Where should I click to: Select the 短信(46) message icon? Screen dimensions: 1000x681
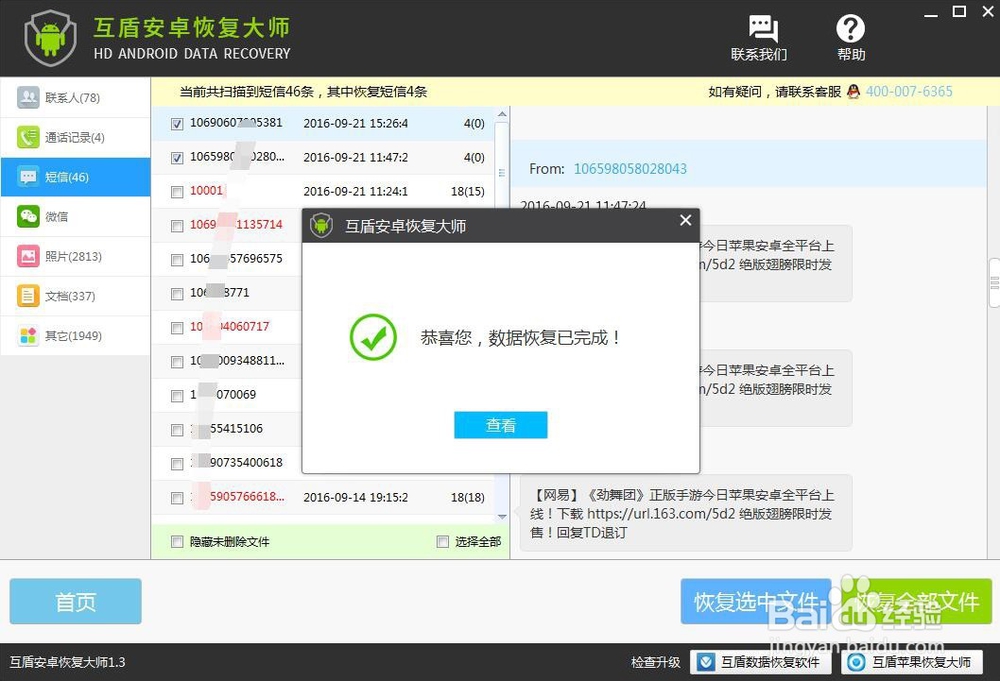[28, 177]
